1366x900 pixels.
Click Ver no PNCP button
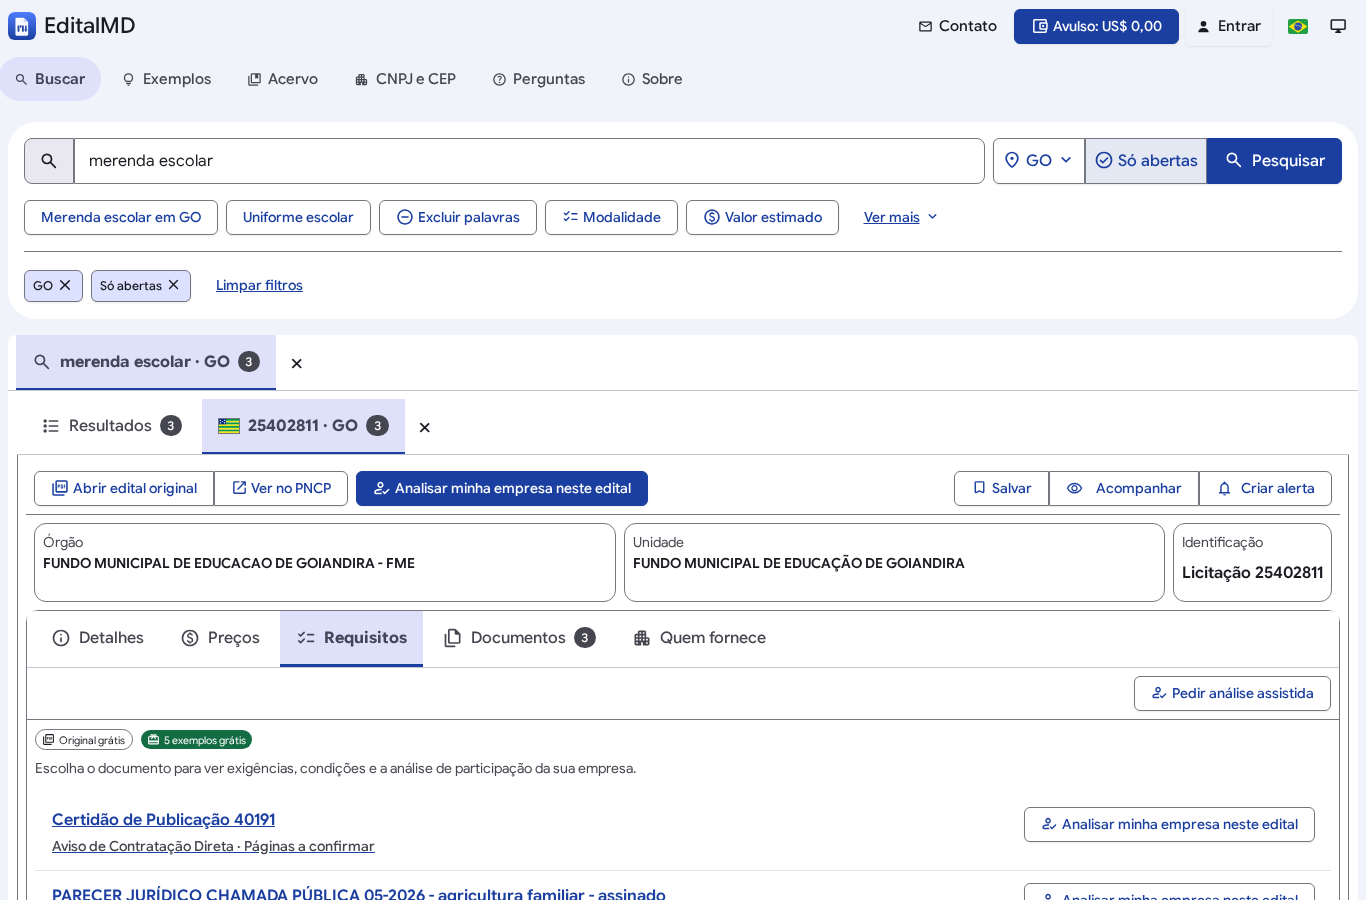pos(281,488)
